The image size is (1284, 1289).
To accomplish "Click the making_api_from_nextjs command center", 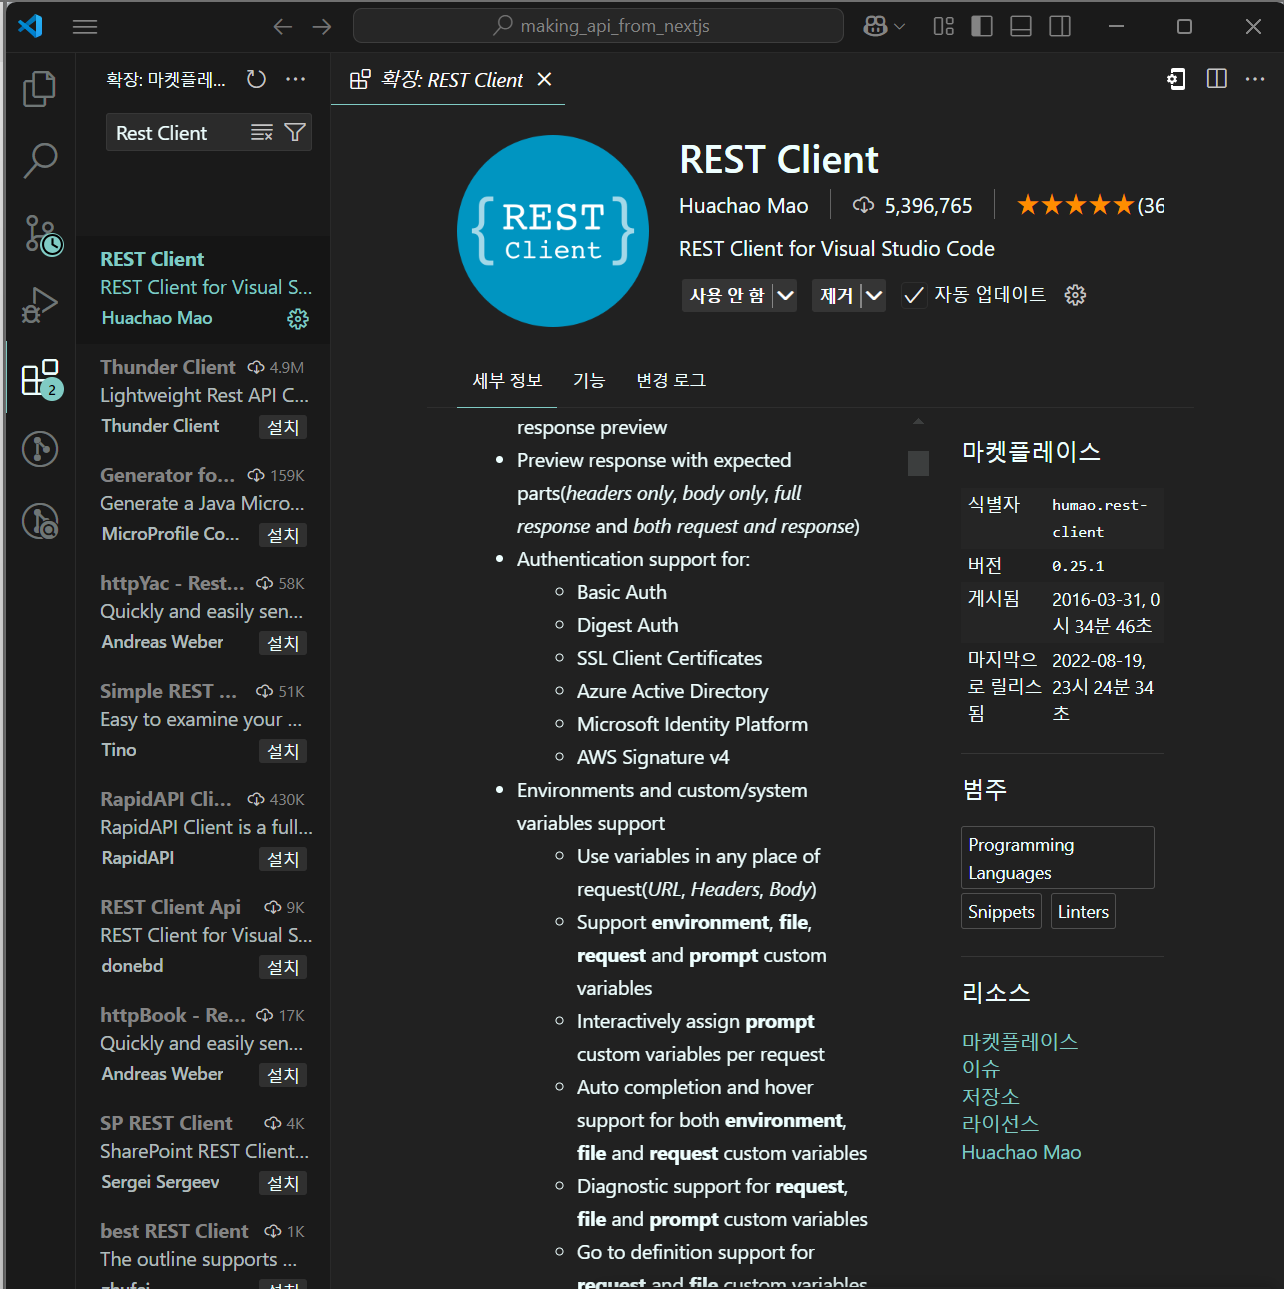I will point(598,26).
